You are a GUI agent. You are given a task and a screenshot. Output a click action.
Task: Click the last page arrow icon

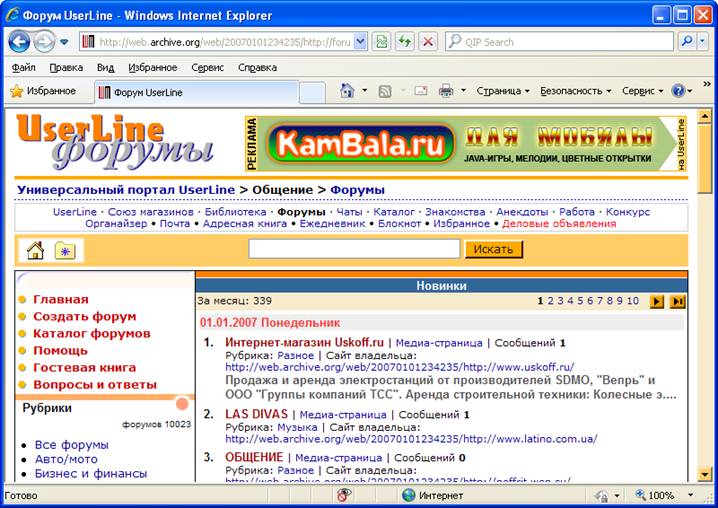coord(677,301)
